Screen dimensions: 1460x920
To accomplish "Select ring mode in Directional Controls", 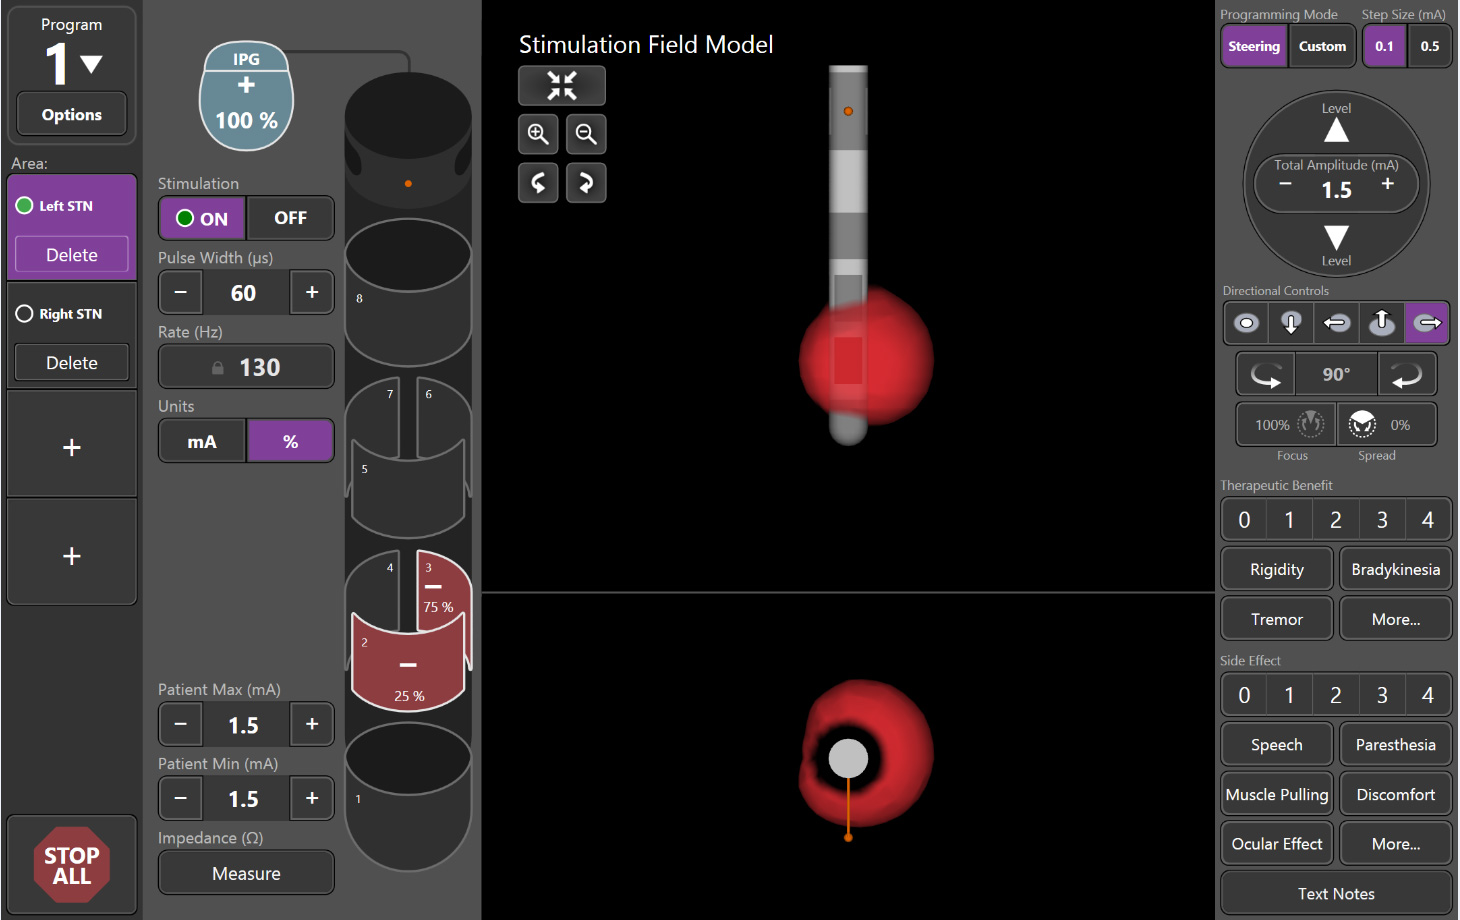I will point(1246,323).
